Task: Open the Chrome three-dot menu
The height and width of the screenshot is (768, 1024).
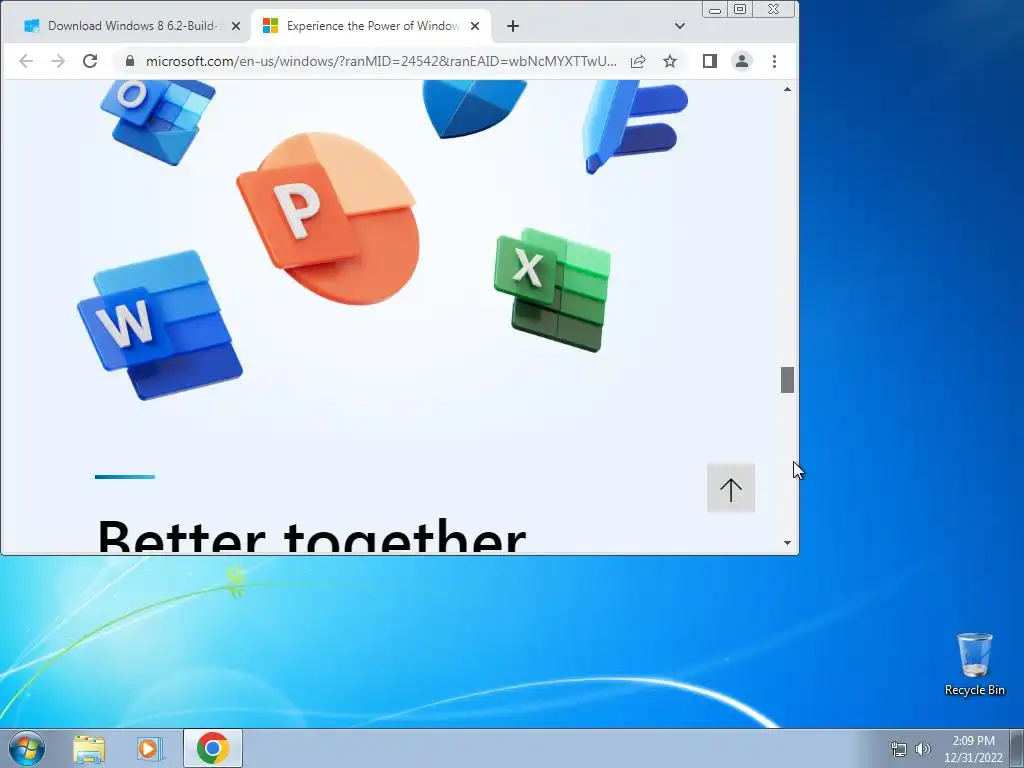Action: (775, 61)
